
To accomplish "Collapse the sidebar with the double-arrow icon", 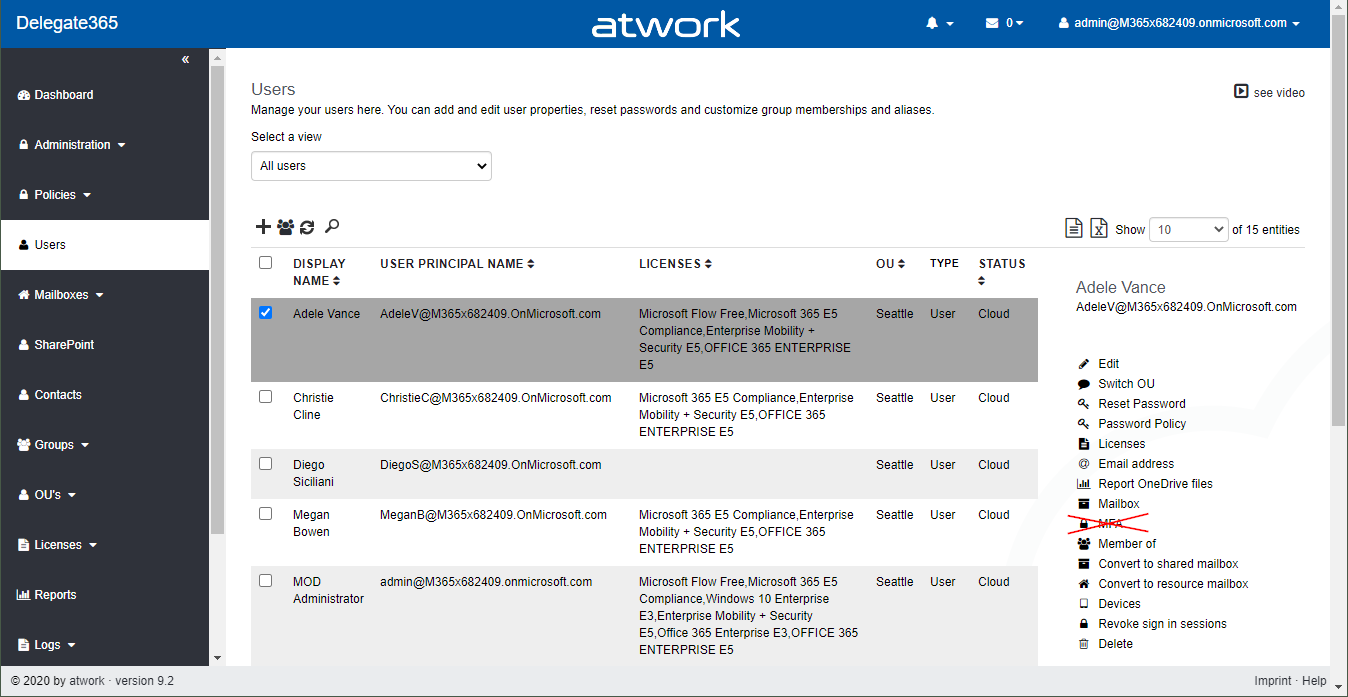I will click(185, 60).
